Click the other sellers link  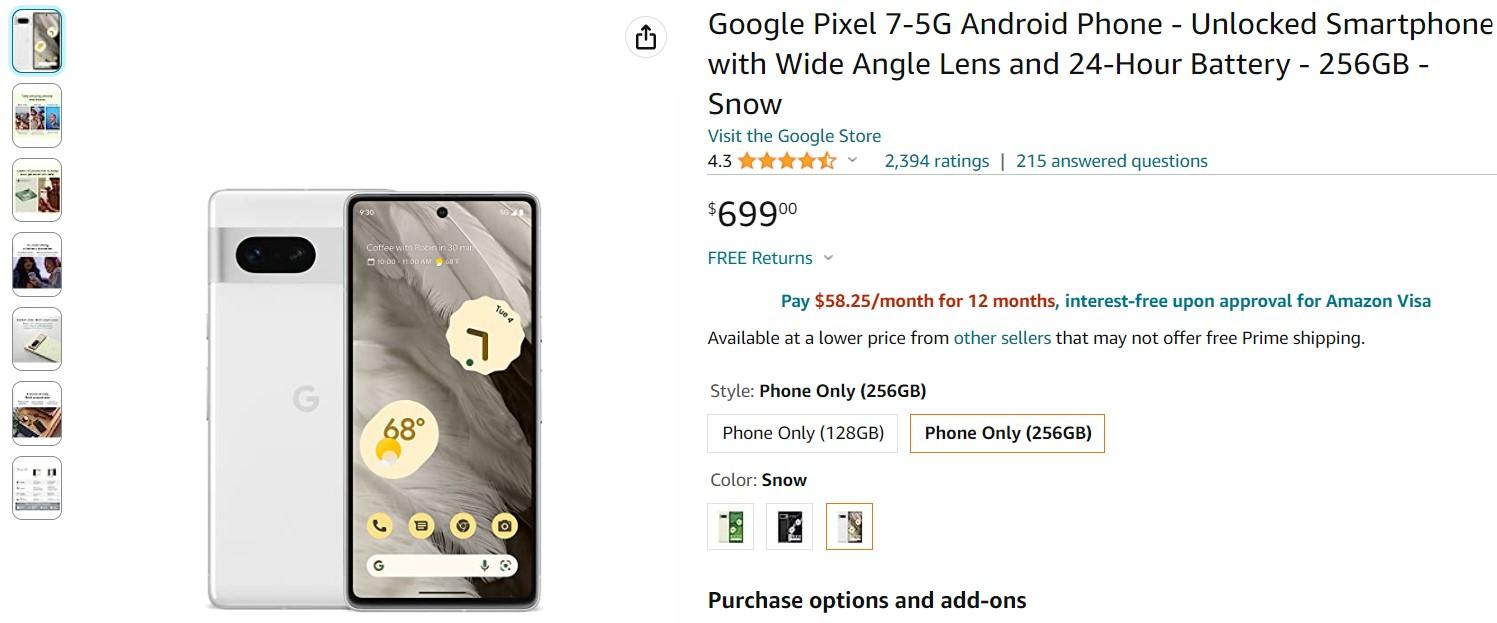coord(1002,338)
